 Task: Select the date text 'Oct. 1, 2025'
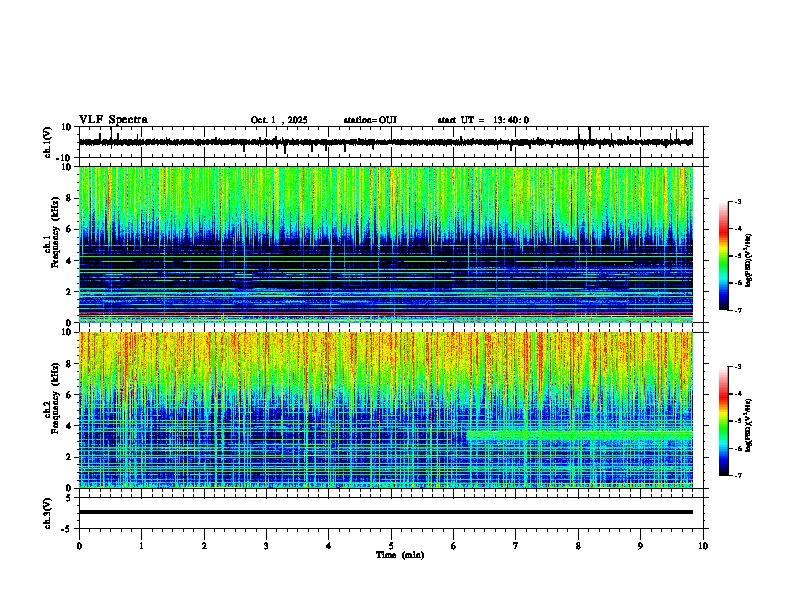pyautogui.click(x=279, y=120)
